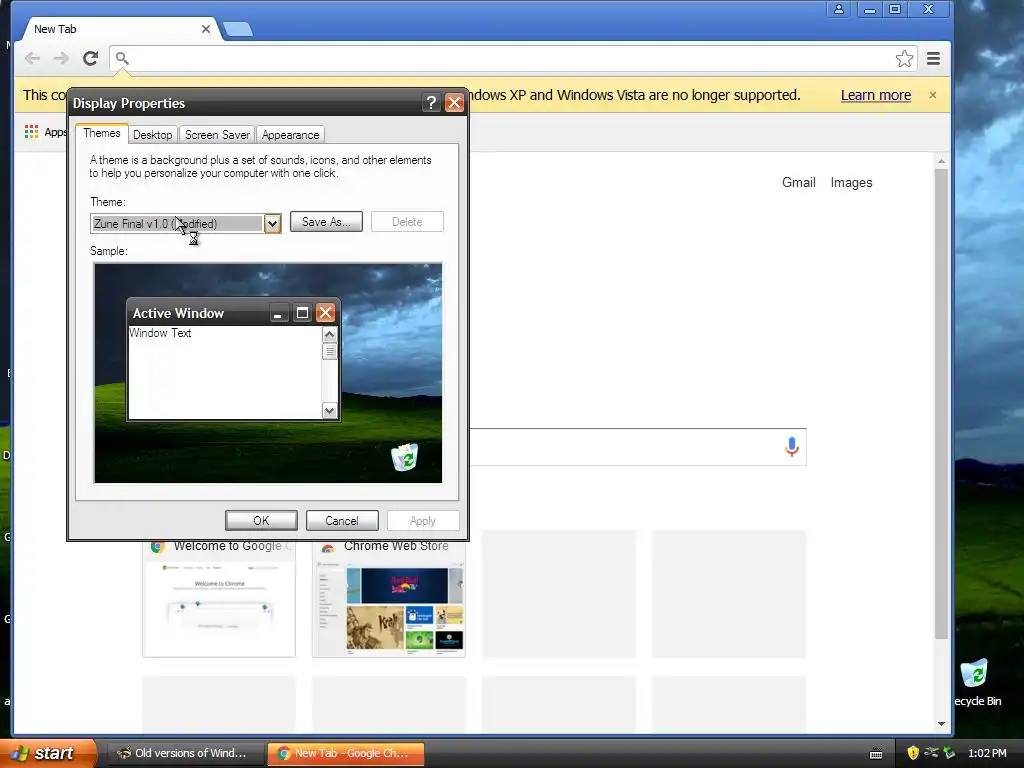
Task: Click the greyed Delete button
Action: [x=408, y=222]
